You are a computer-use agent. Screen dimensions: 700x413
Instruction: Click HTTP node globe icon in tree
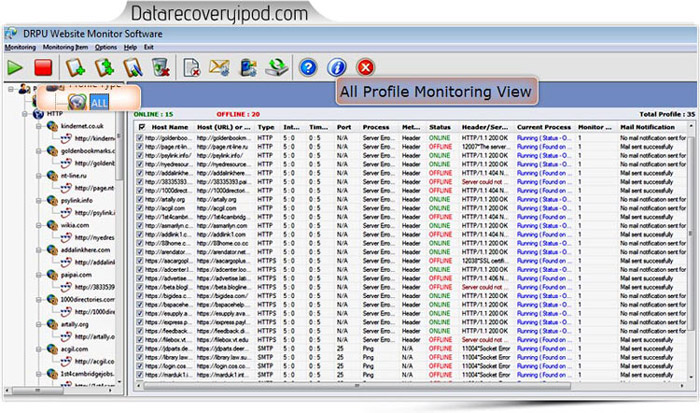[x=38, y=114]
